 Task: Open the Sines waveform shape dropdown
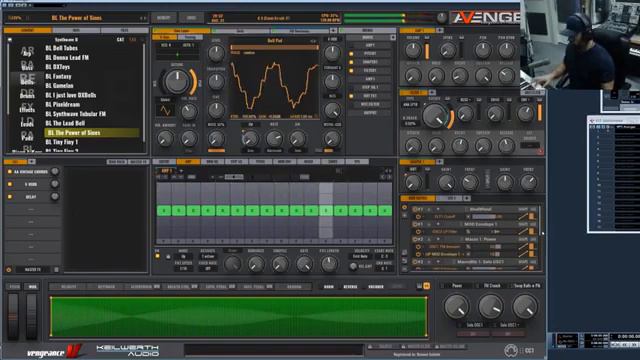coord(165,100)
